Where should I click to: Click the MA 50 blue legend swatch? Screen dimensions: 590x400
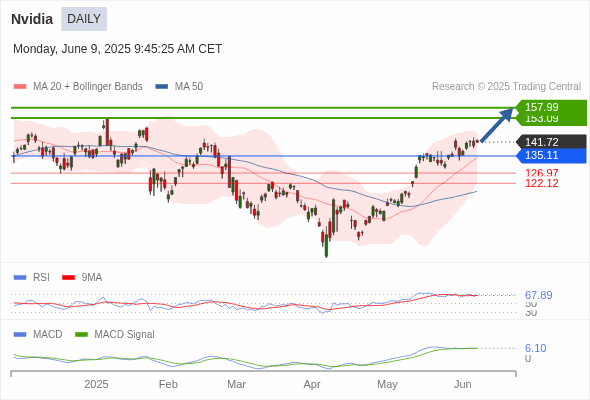point(161,87)
